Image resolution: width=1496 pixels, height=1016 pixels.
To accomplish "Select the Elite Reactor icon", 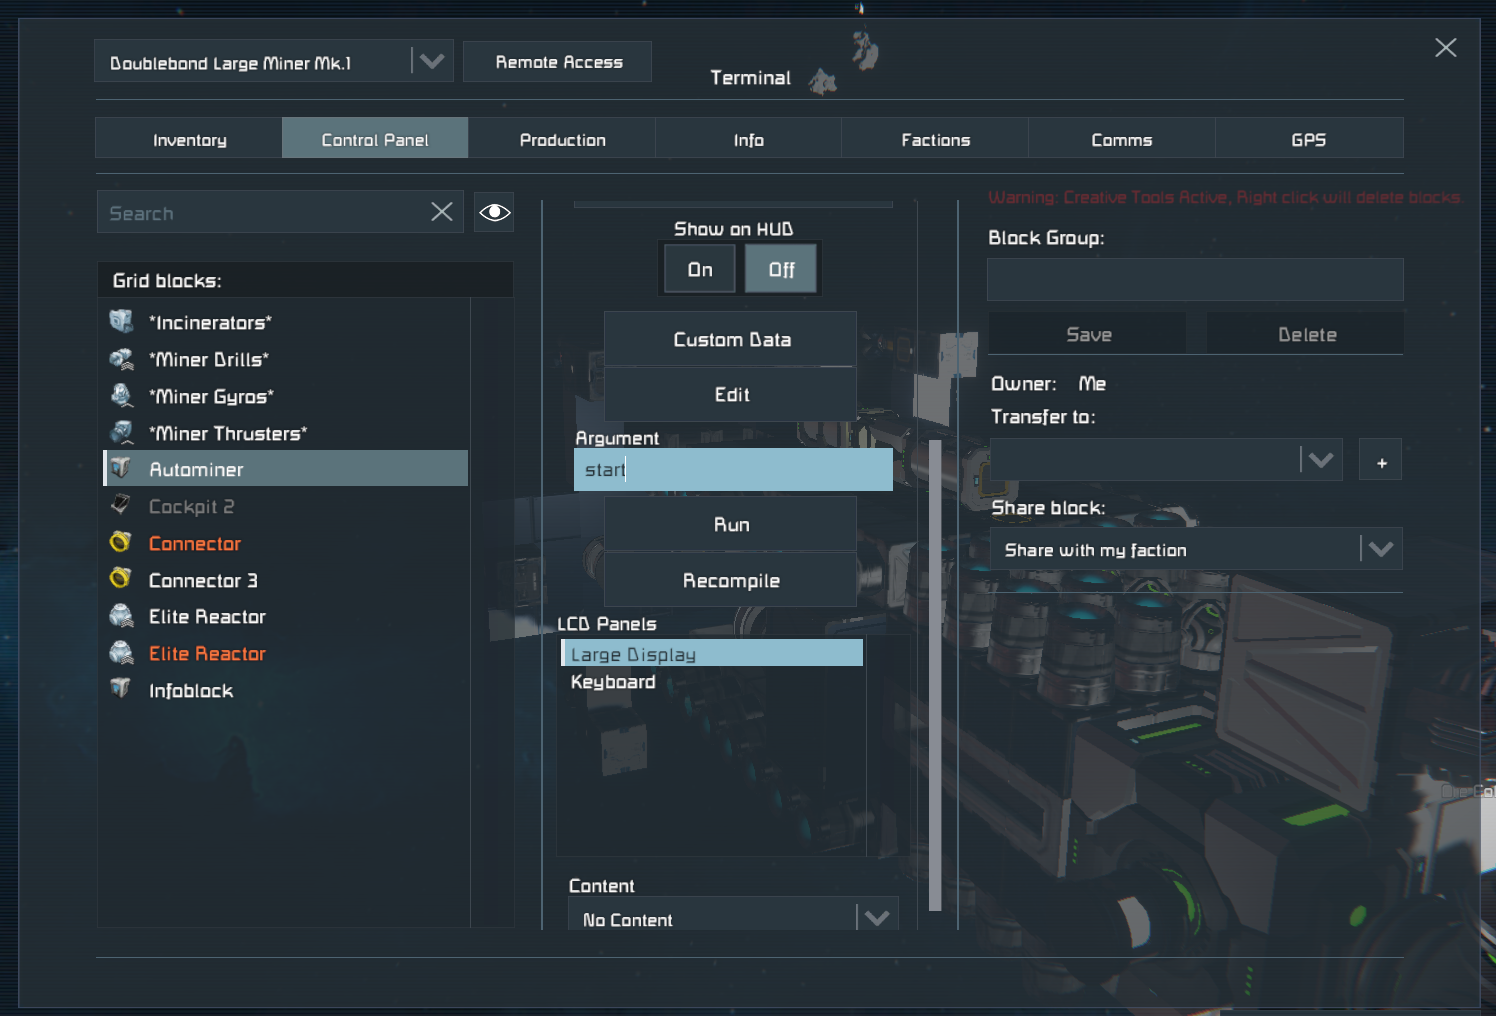I will (x=122, y=616).
